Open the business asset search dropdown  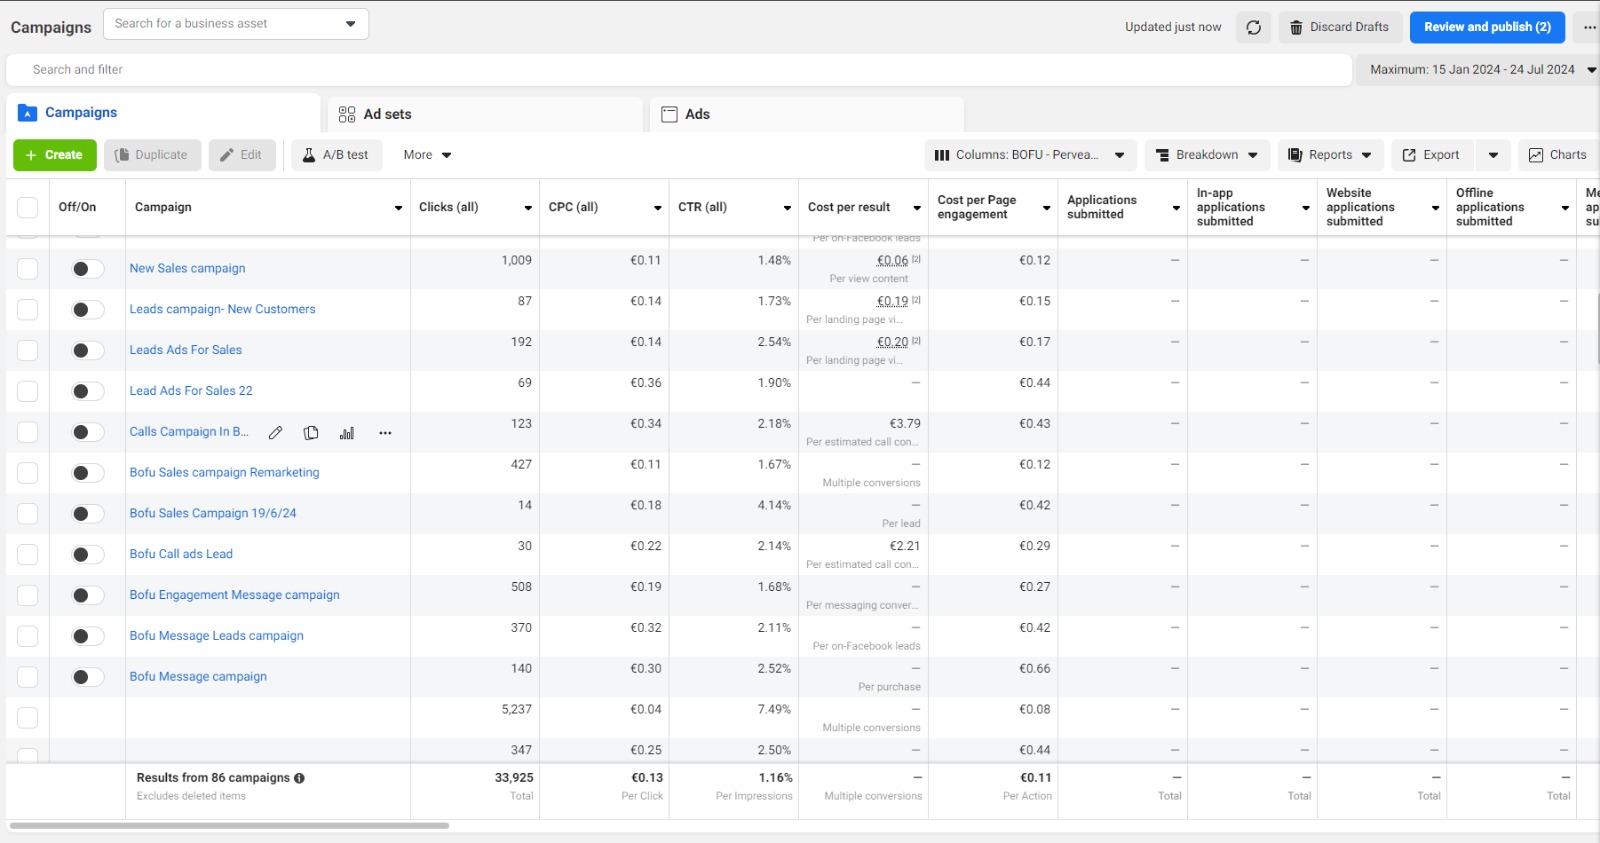click(350, 24)
